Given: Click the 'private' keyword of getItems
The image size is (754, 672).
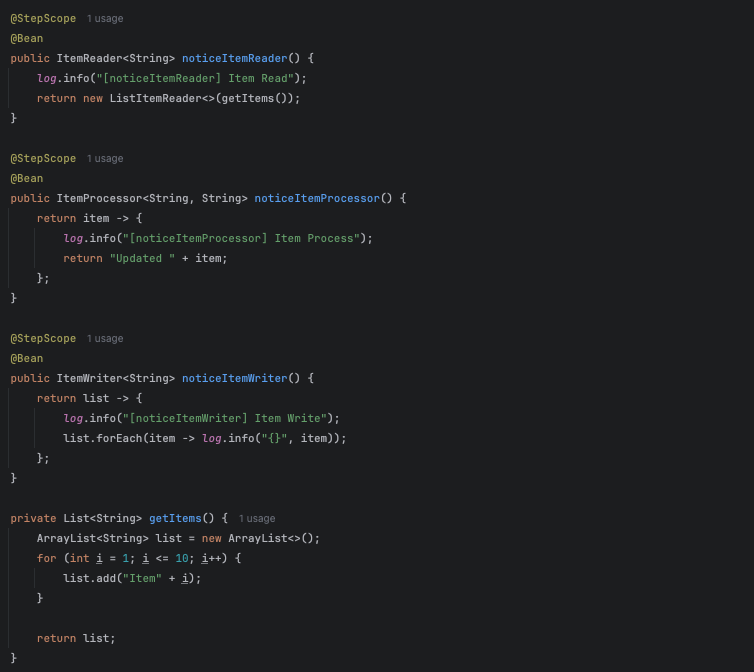Looking at the screenshot, I should click(34, 519).
